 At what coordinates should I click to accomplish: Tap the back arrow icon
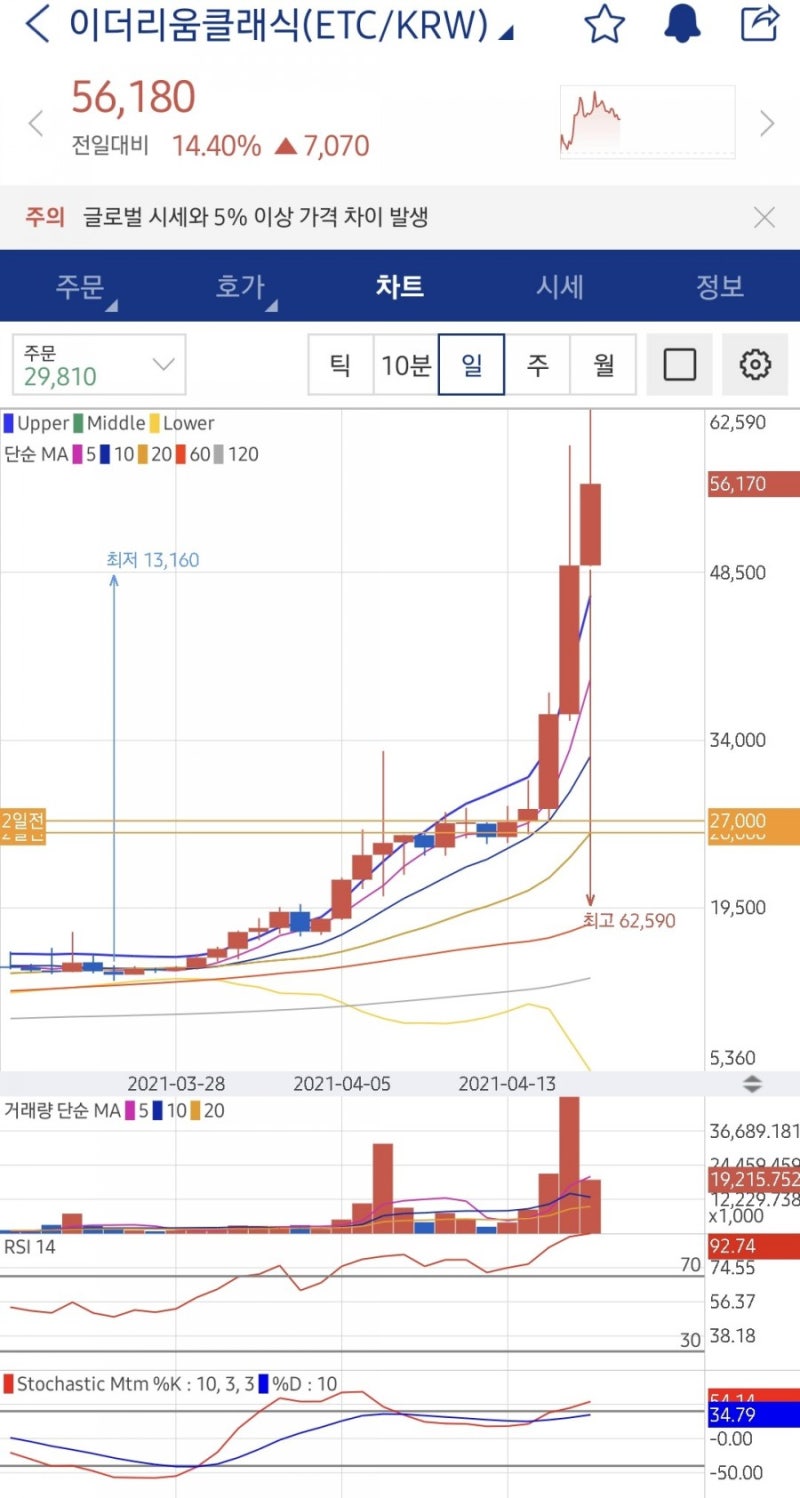36,23
